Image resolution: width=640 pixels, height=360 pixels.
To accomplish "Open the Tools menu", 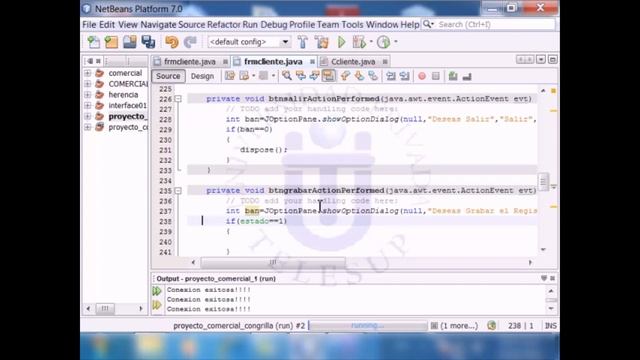I will pos(352,25).
